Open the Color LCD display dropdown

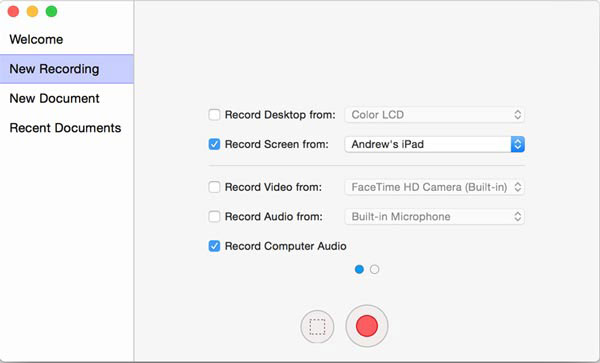tap(434, 115)
